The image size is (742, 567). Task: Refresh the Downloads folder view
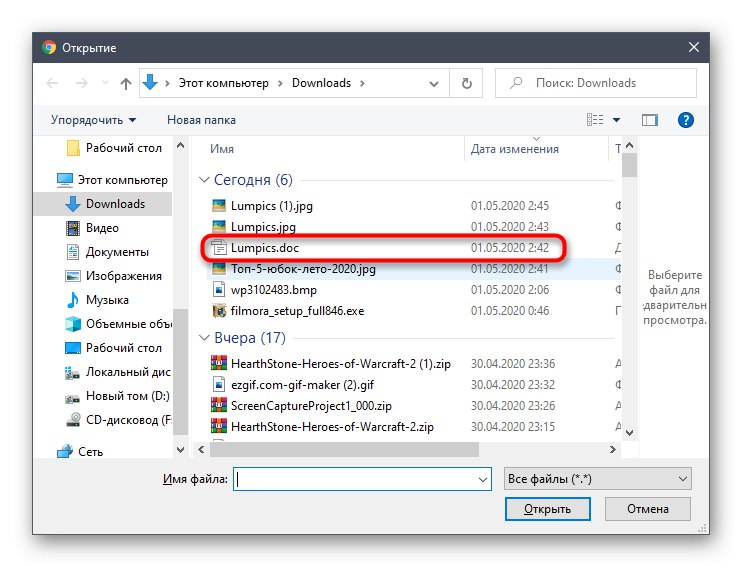pyautogui.click(x=467, y=83)
